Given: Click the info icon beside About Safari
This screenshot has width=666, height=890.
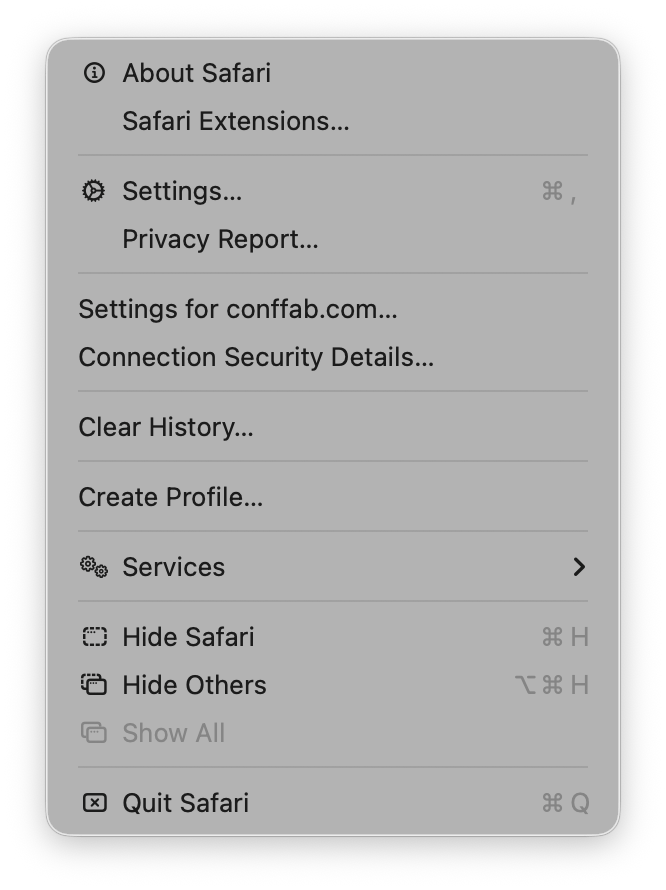Looking at the screenshot, I should click(94, 72).
